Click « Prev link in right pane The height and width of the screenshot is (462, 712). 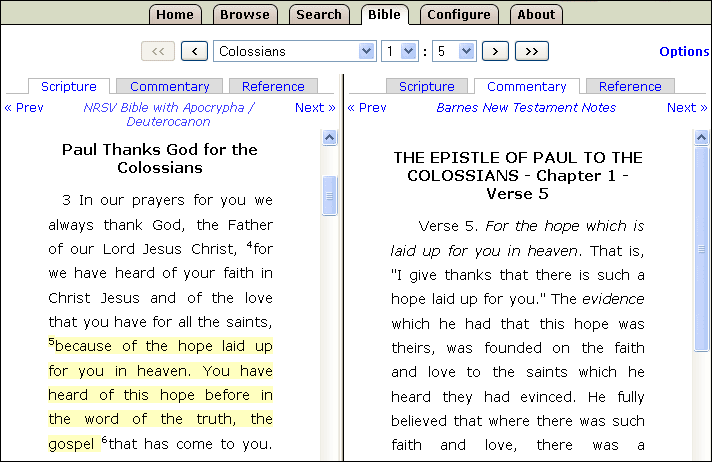(367, 108)
